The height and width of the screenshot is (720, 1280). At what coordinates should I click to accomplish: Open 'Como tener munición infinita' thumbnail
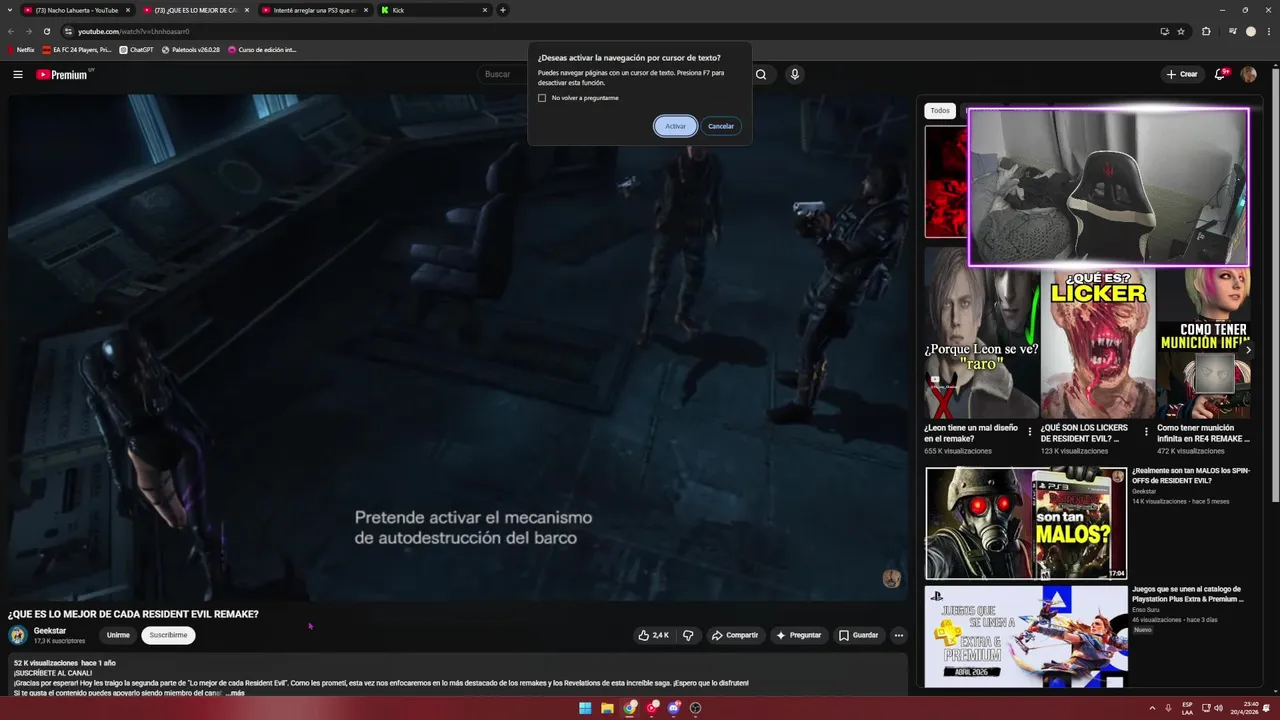point(1204,343)
